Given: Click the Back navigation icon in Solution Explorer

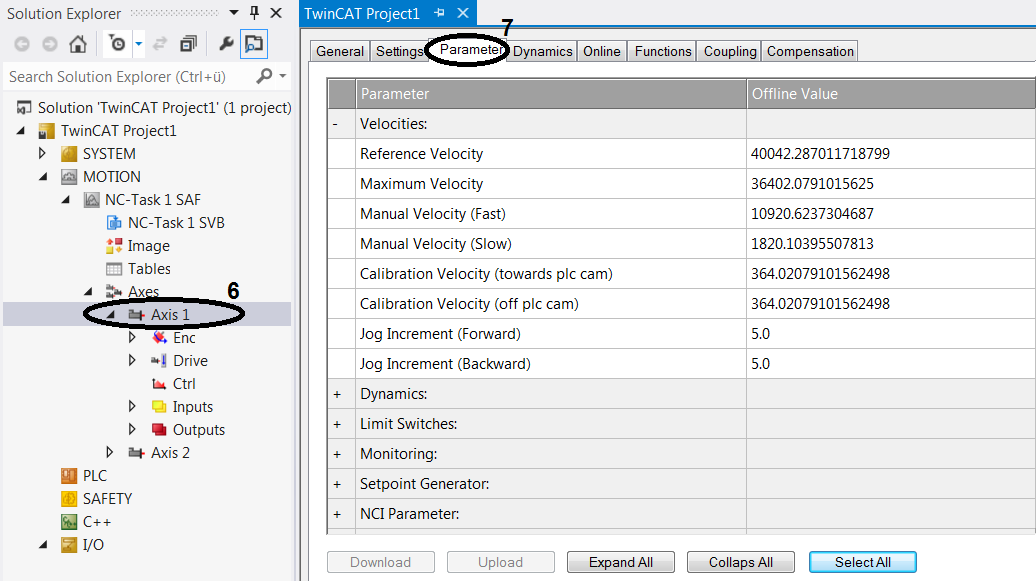Looking at the screenshot, I should click(x=22, y=44).
